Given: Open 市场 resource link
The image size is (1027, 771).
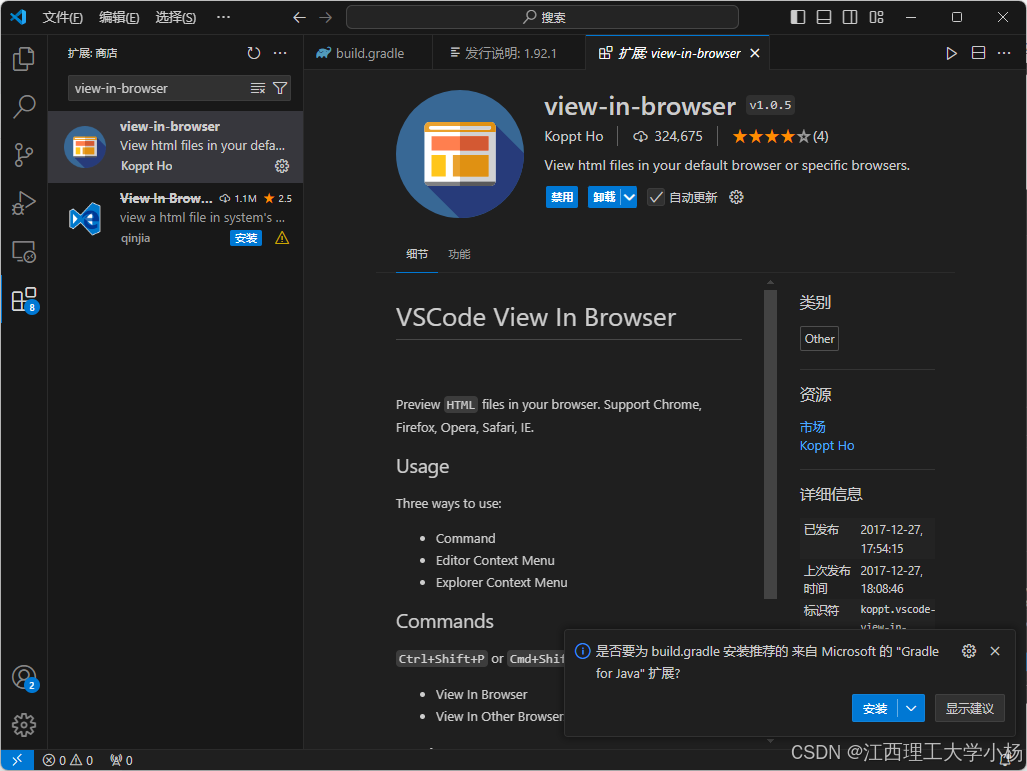Looking at the screenshot, I should click(812, 427).
